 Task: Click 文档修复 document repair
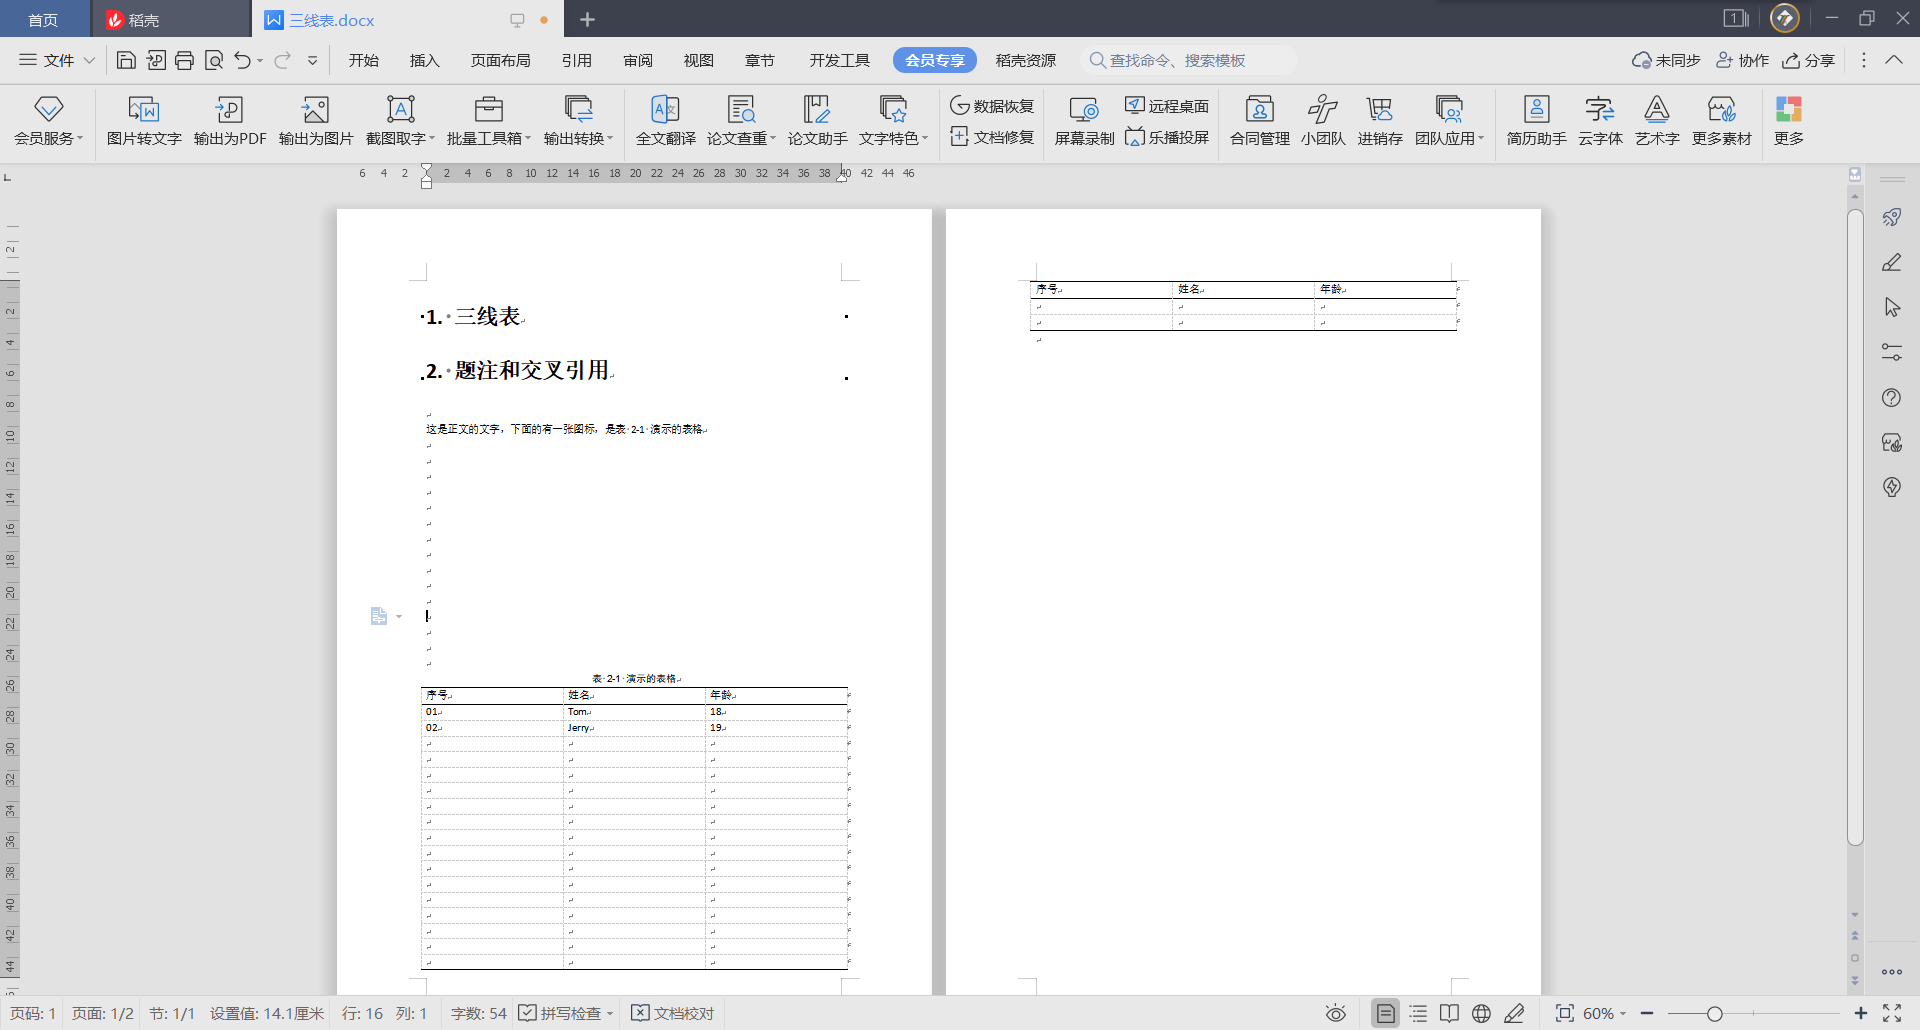tap(992, 137)
